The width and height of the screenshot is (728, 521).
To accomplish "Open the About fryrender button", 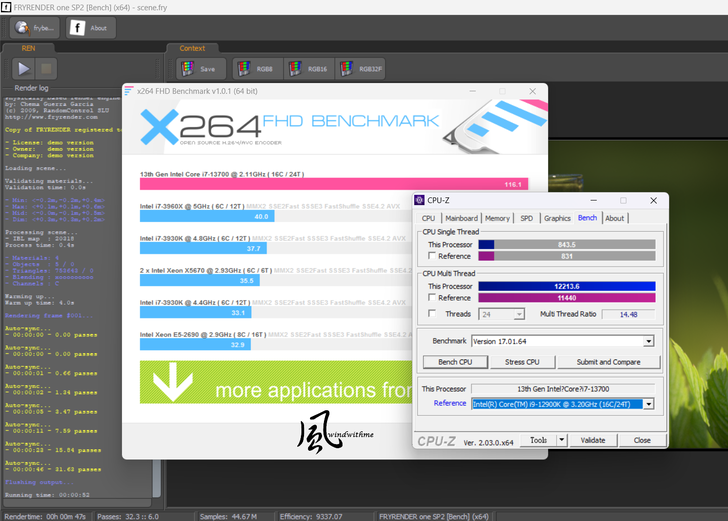I will tap(90, 28).
